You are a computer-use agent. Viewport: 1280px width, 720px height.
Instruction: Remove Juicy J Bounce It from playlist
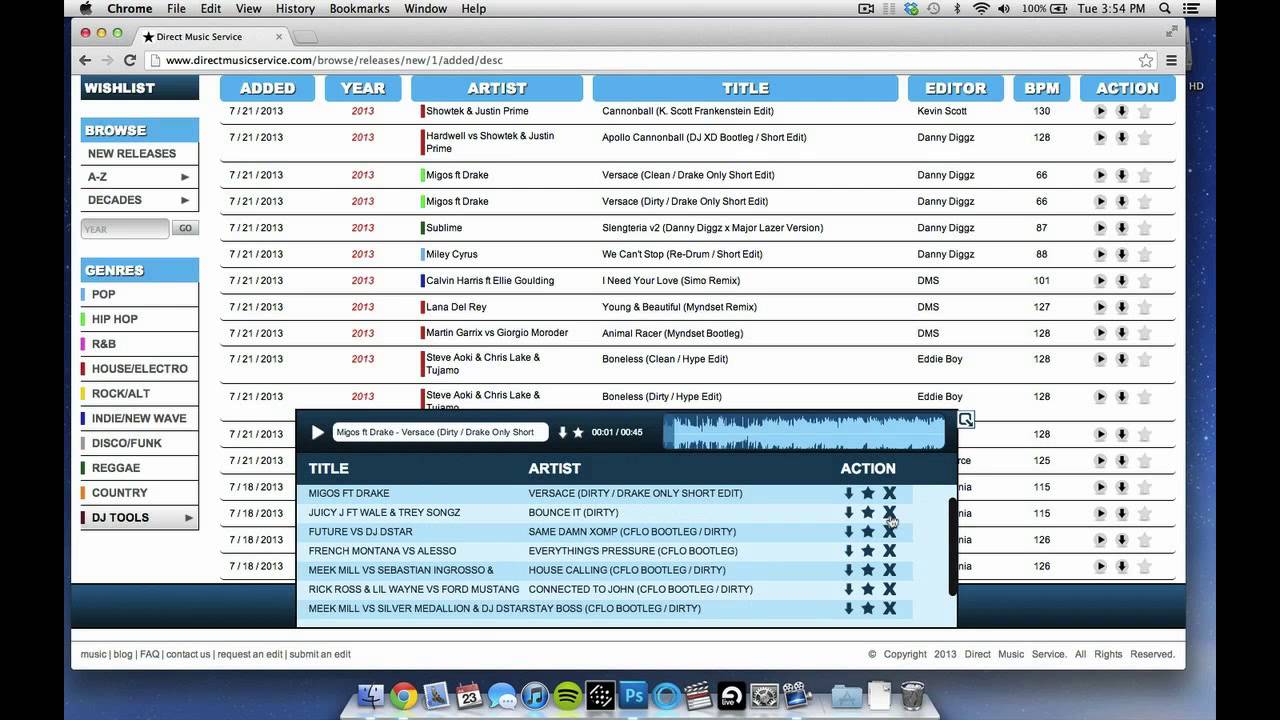[889, 512]
